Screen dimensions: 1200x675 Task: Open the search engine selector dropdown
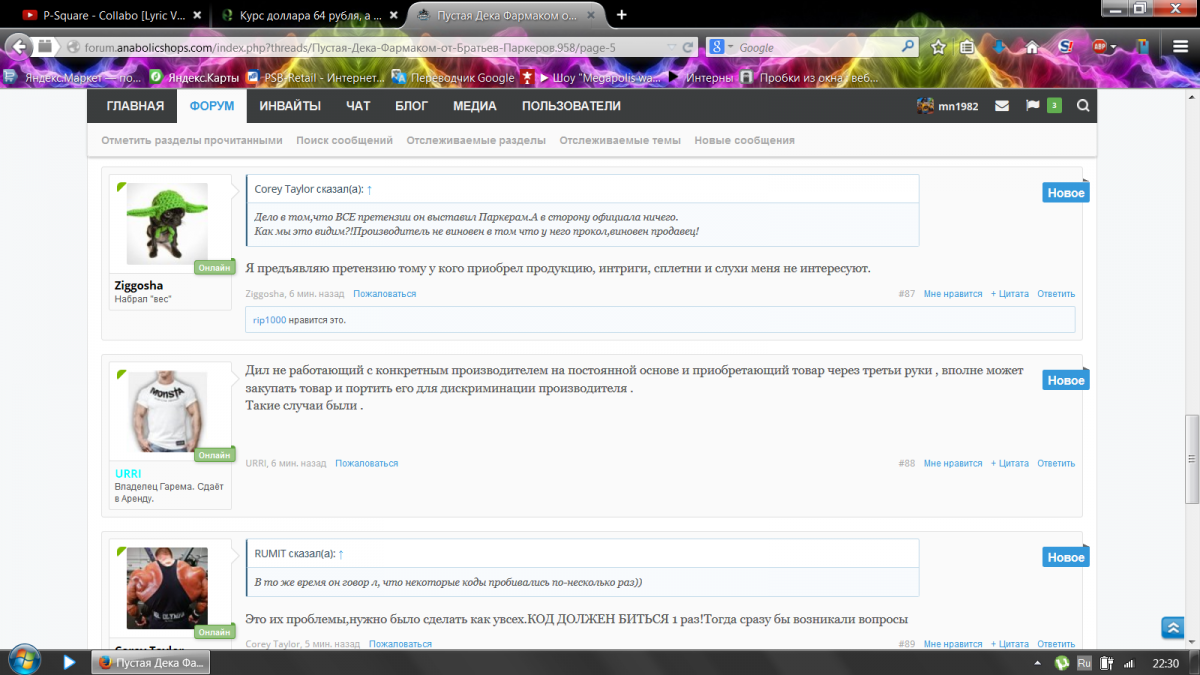[x=722, y=47]
